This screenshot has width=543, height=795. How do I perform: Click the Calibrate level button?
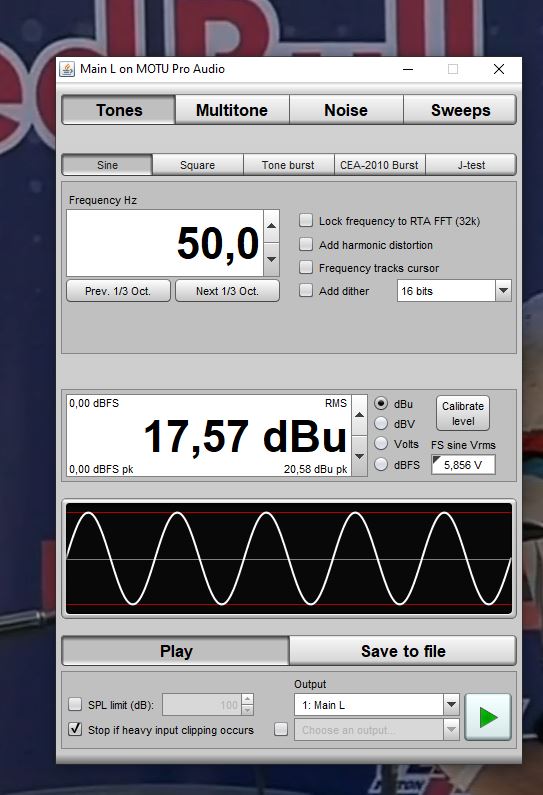[463, 413]
